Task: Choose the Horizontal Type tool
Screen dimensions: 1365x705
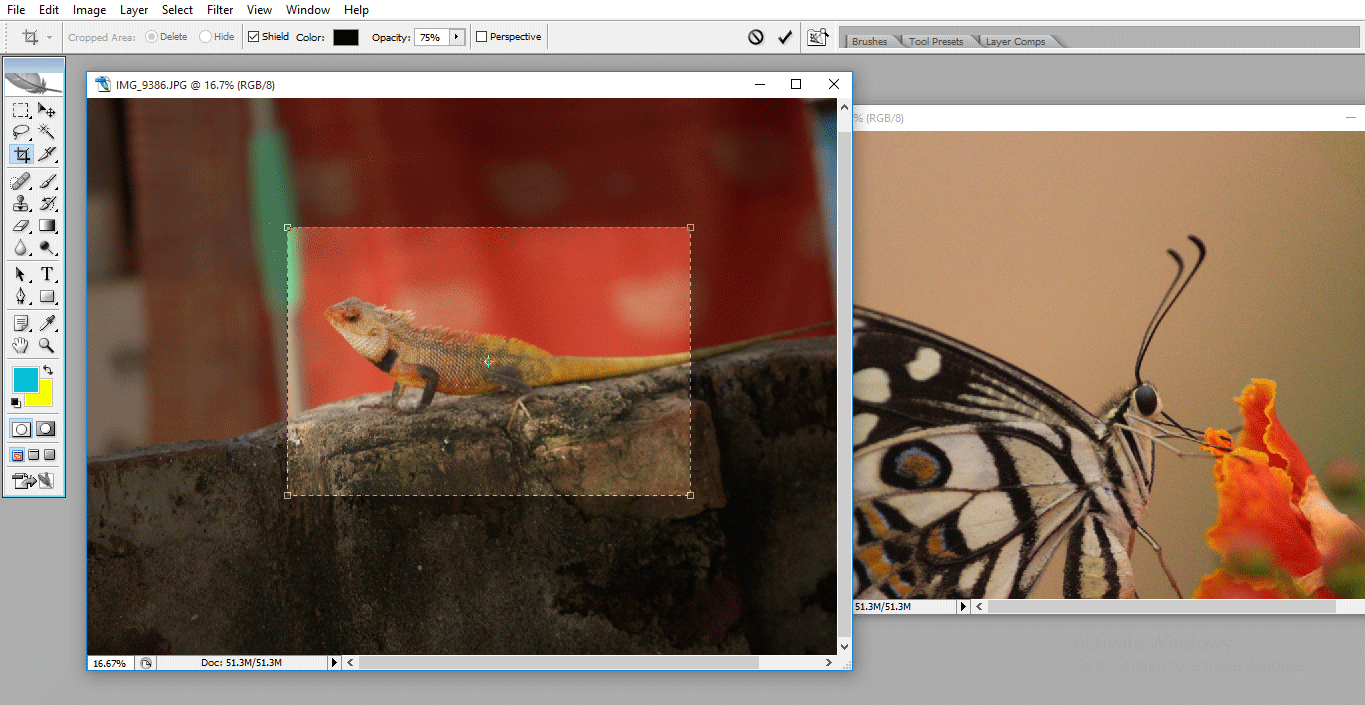Action: point(46,273)
